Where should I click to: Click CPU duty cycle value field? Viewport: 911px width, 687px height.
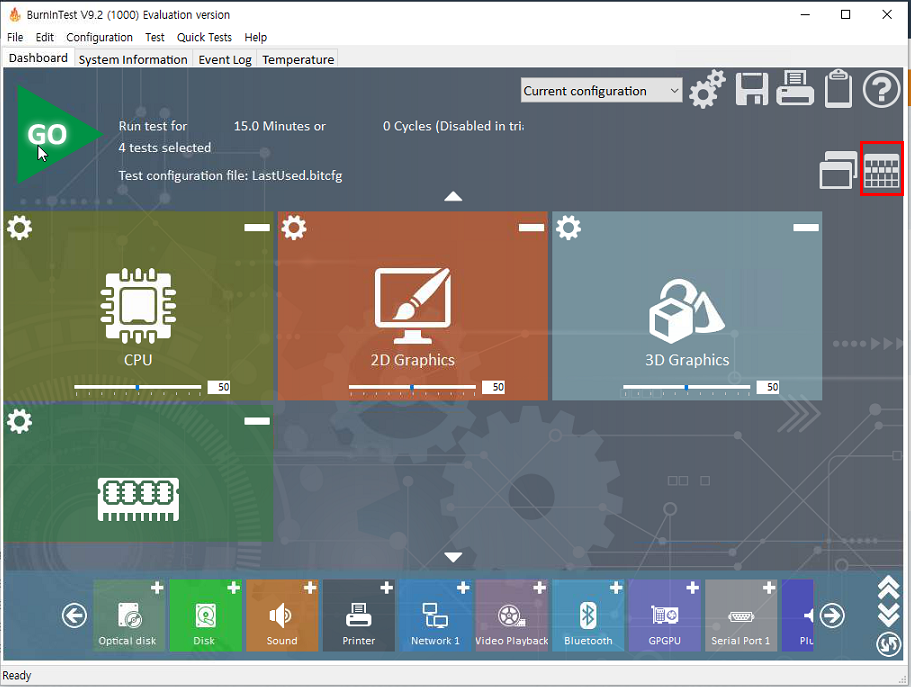(x=219, y=387)
